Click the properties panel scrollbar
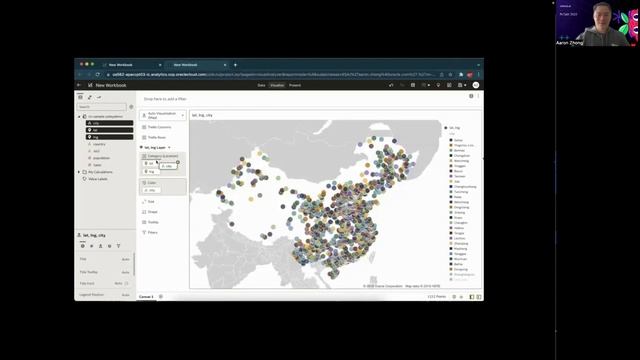This screenshot has width=640, height=360. pyautogui.click(x=134, y=264)
